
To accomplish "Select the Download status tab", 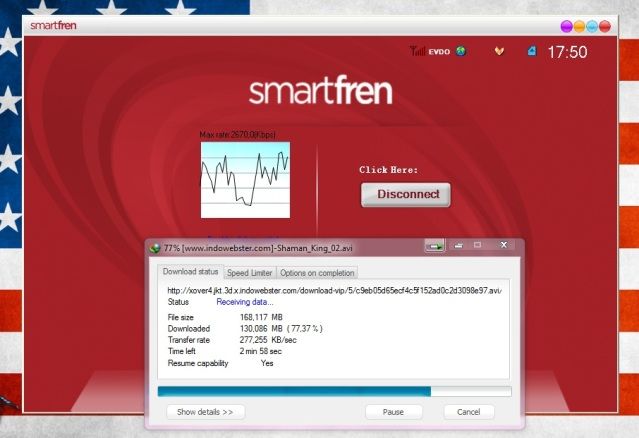I will click(190, 272).
